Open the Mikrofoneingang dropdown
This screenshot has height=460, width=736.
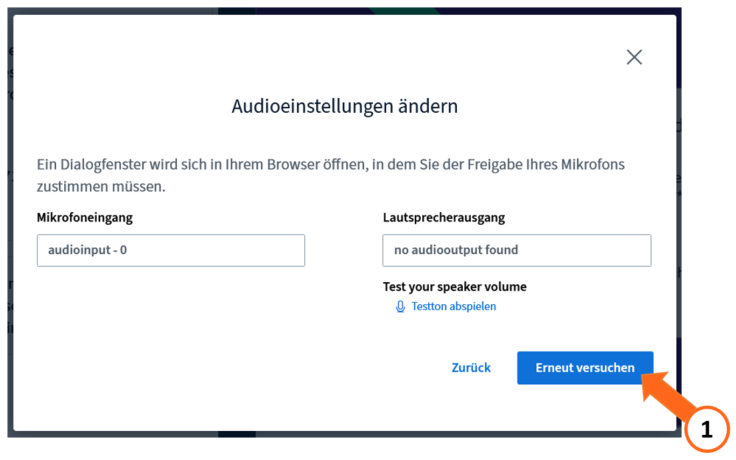(171, 250)
